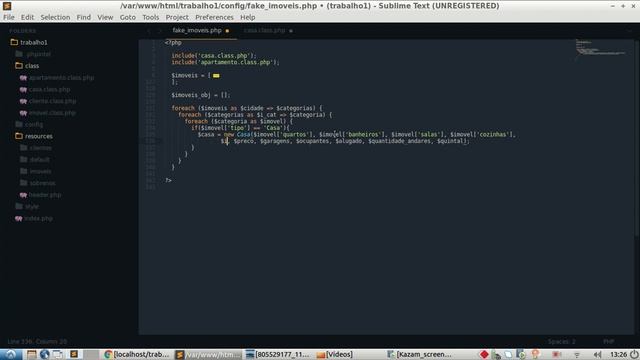Open the Project menu
Viewport: 640px width, 360px height.
(x=177, y=17)
